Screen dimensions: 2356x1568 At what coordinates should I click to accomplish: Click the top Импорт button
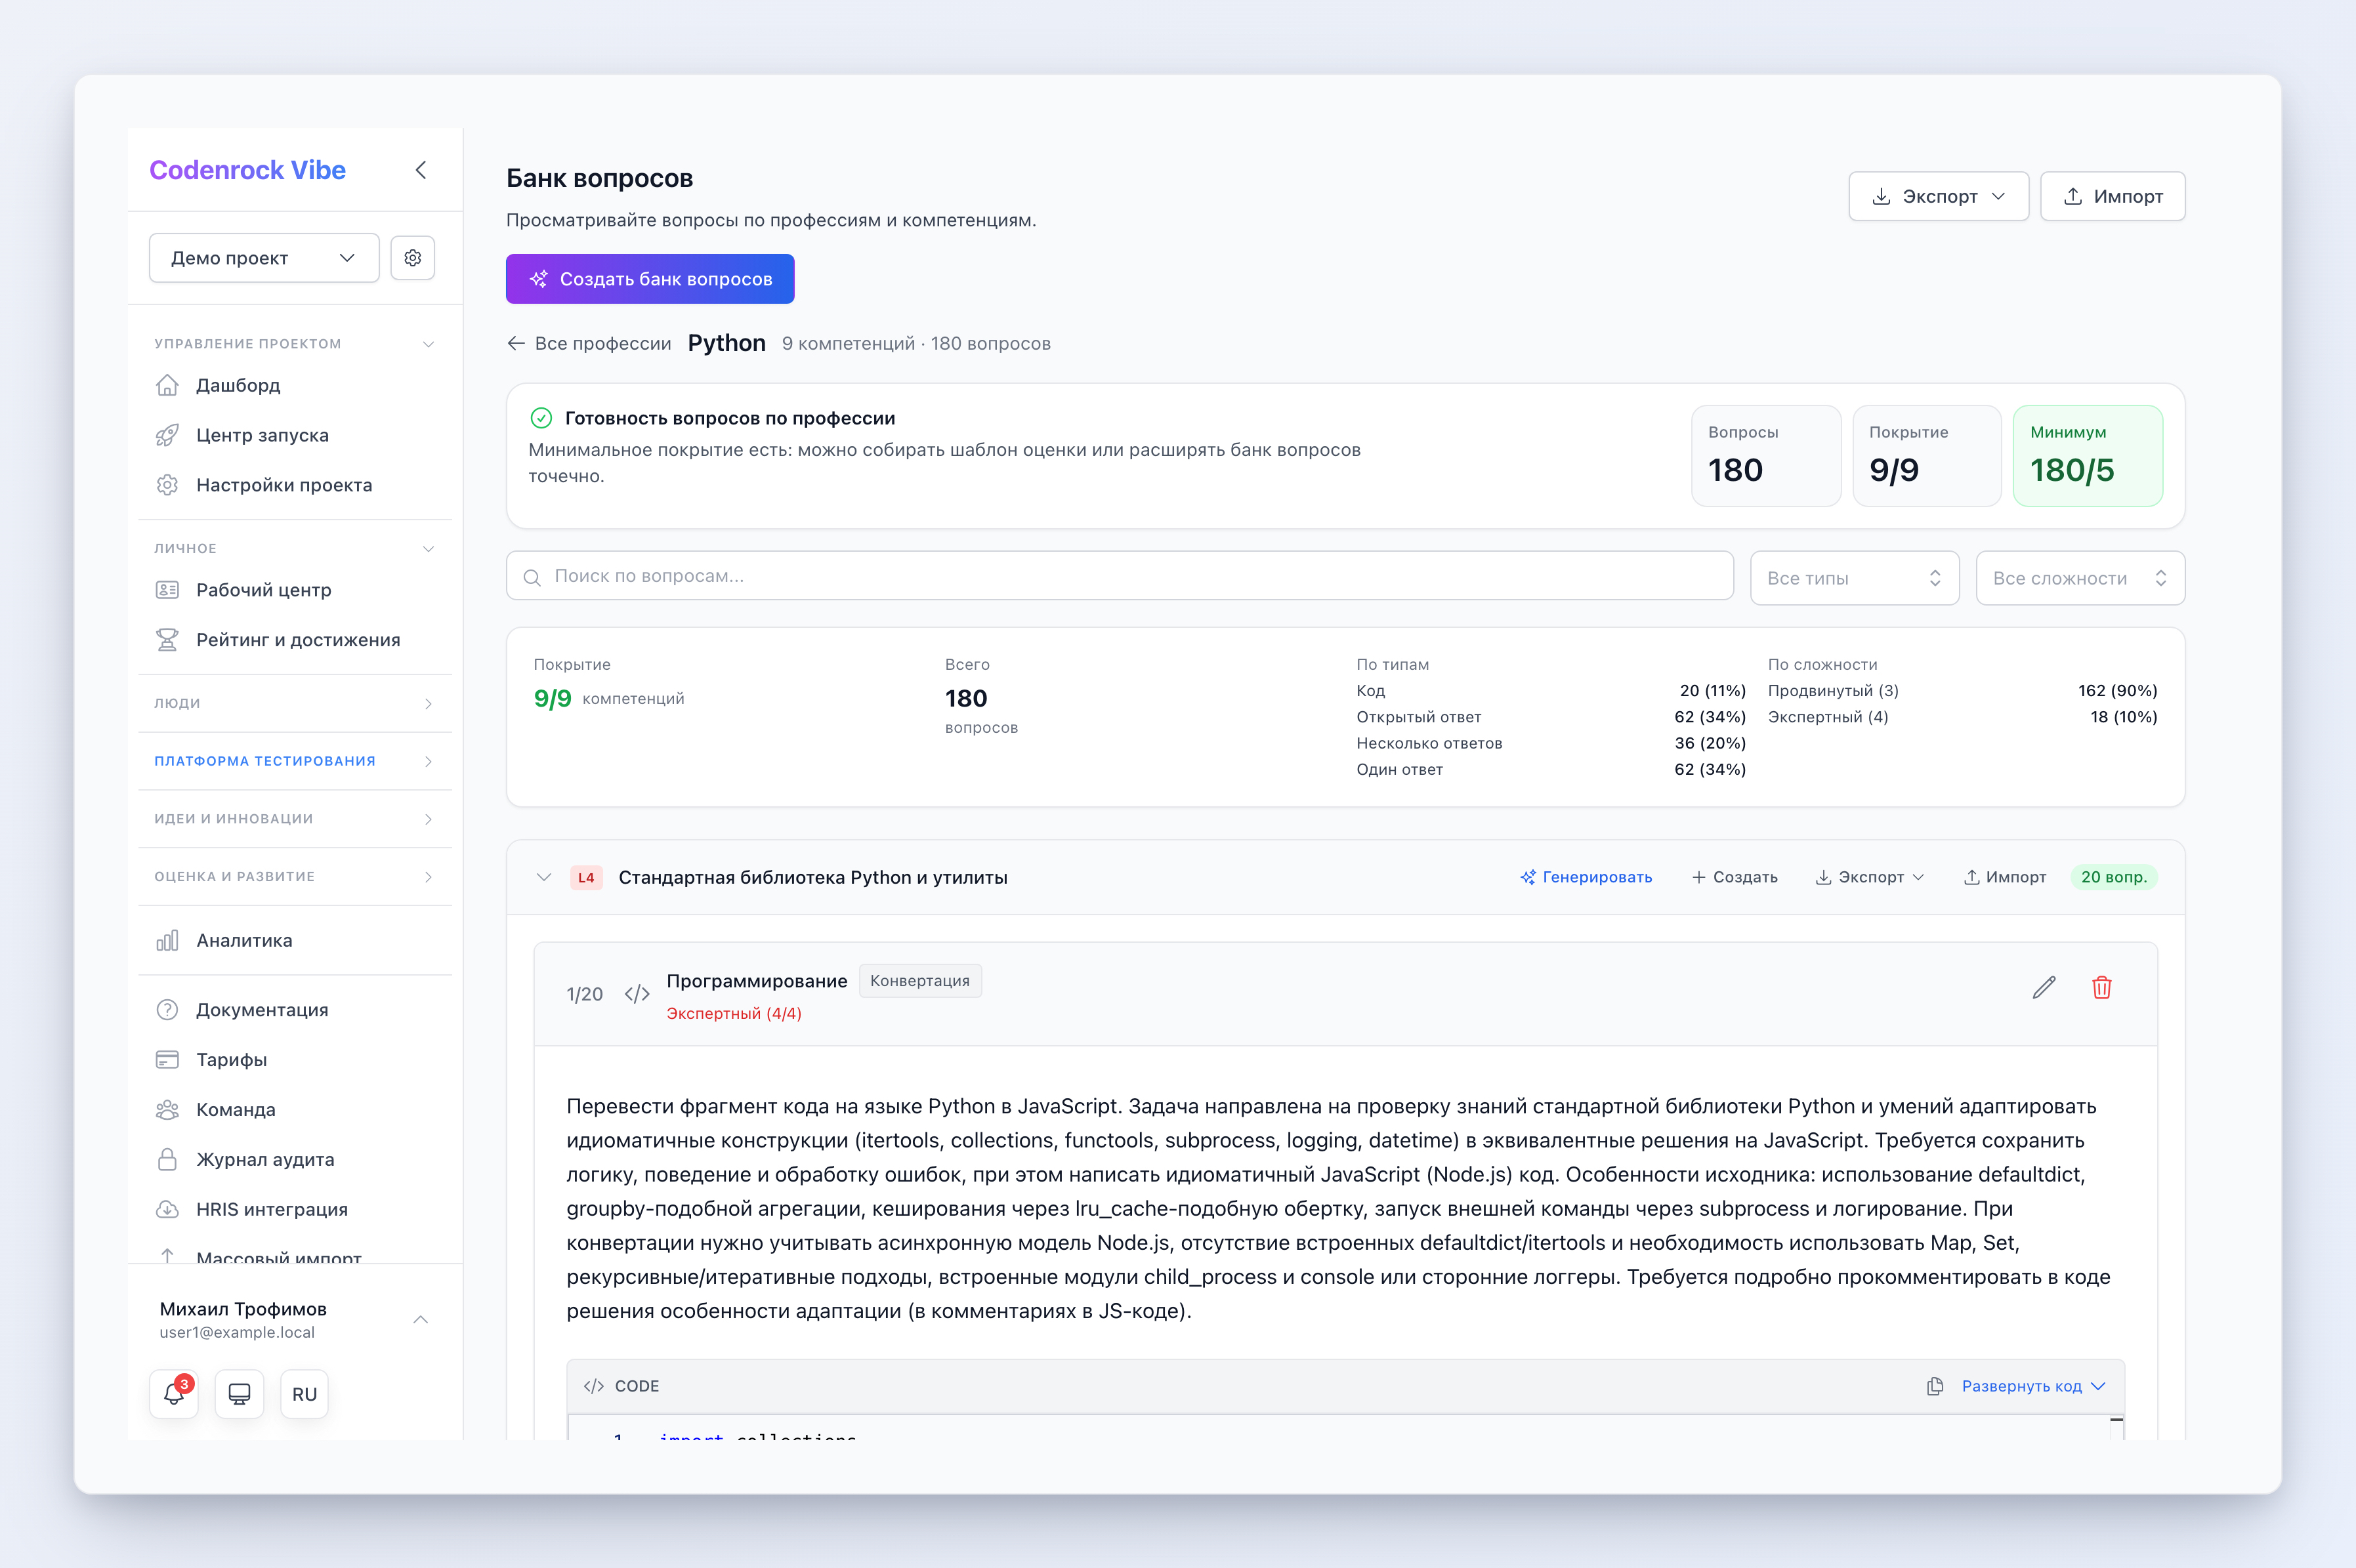pyautogui.click(x=2112, y=196)
